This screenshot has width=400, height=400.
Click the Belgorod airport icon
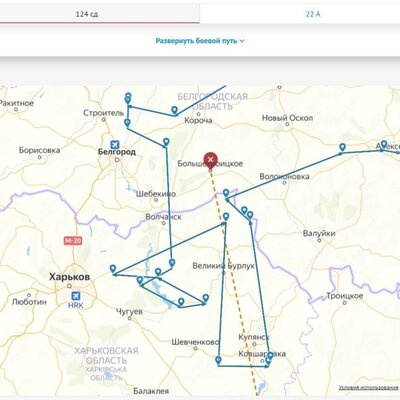[115, 145]
